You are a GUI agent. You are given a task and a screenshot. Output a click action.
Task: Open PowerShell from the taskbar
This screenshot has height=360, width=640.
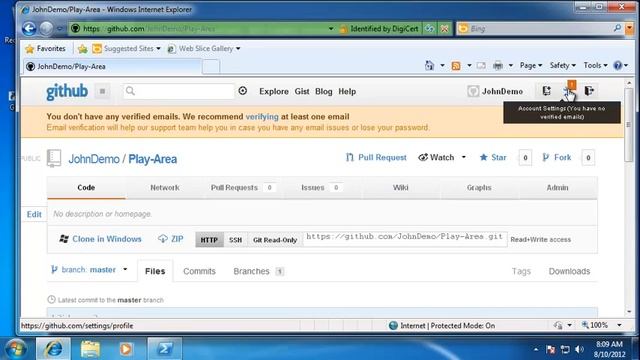click(x=165, y=349)
